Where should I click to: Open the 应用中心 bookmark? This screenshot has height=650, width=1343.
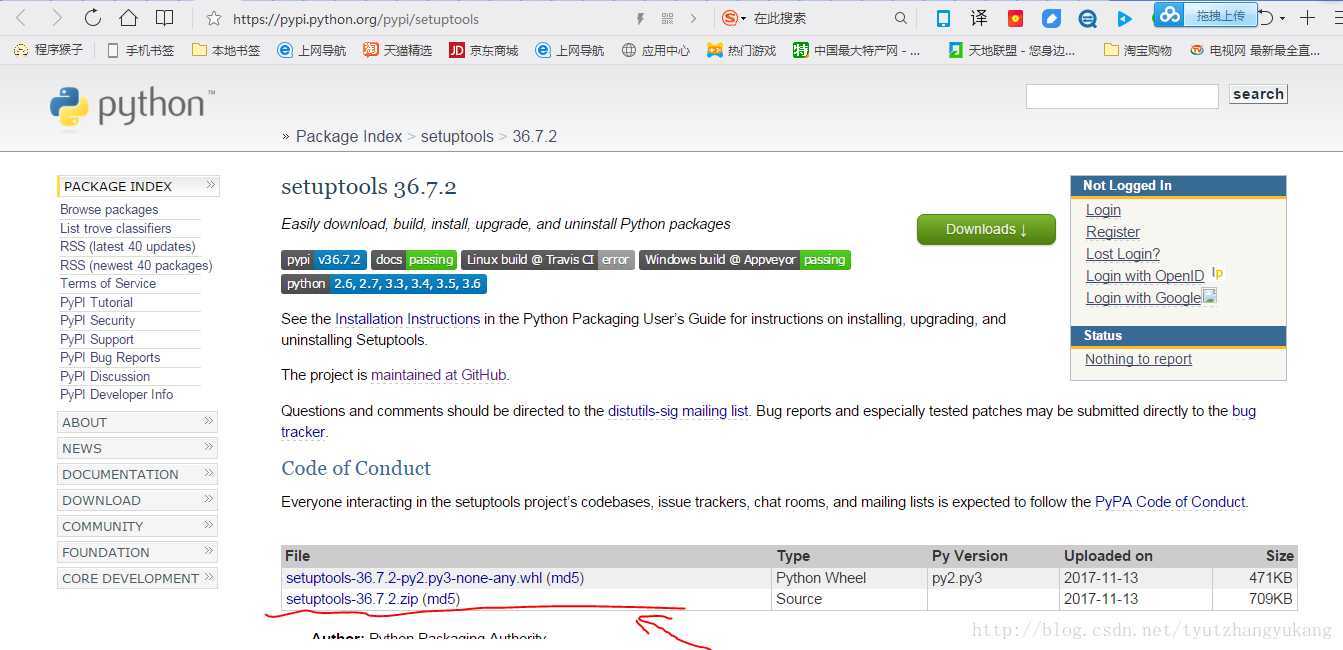pyautogui.click(x=656, y=50)
